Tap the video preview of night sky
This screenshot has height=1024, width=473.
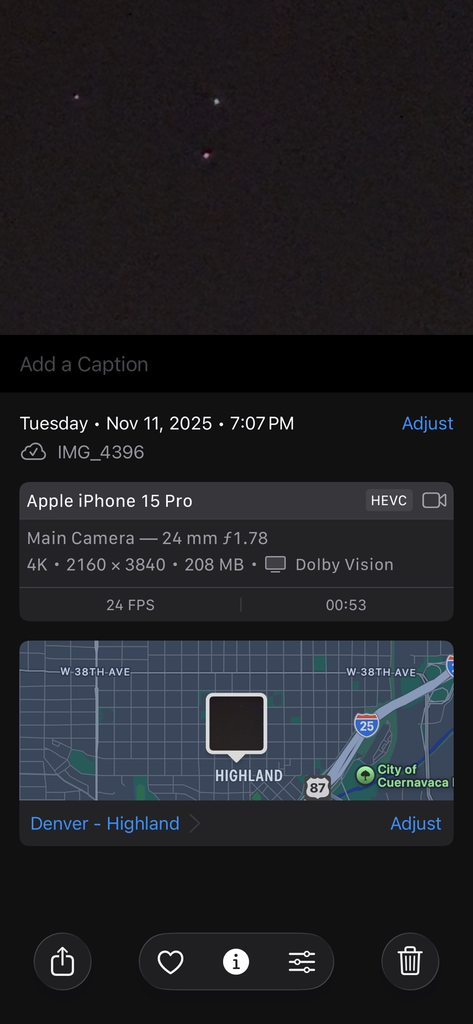(236, 167)
